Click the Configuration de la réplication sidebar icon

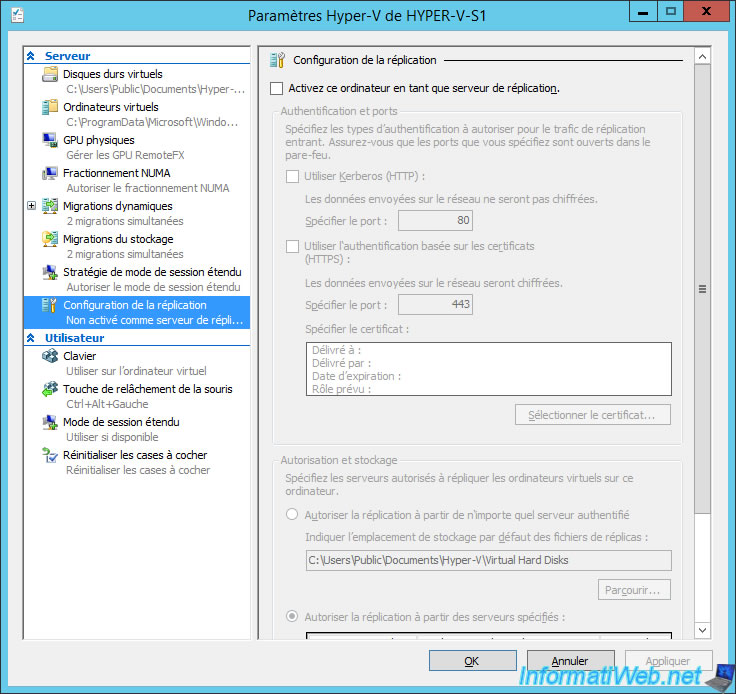click(50, 305)
